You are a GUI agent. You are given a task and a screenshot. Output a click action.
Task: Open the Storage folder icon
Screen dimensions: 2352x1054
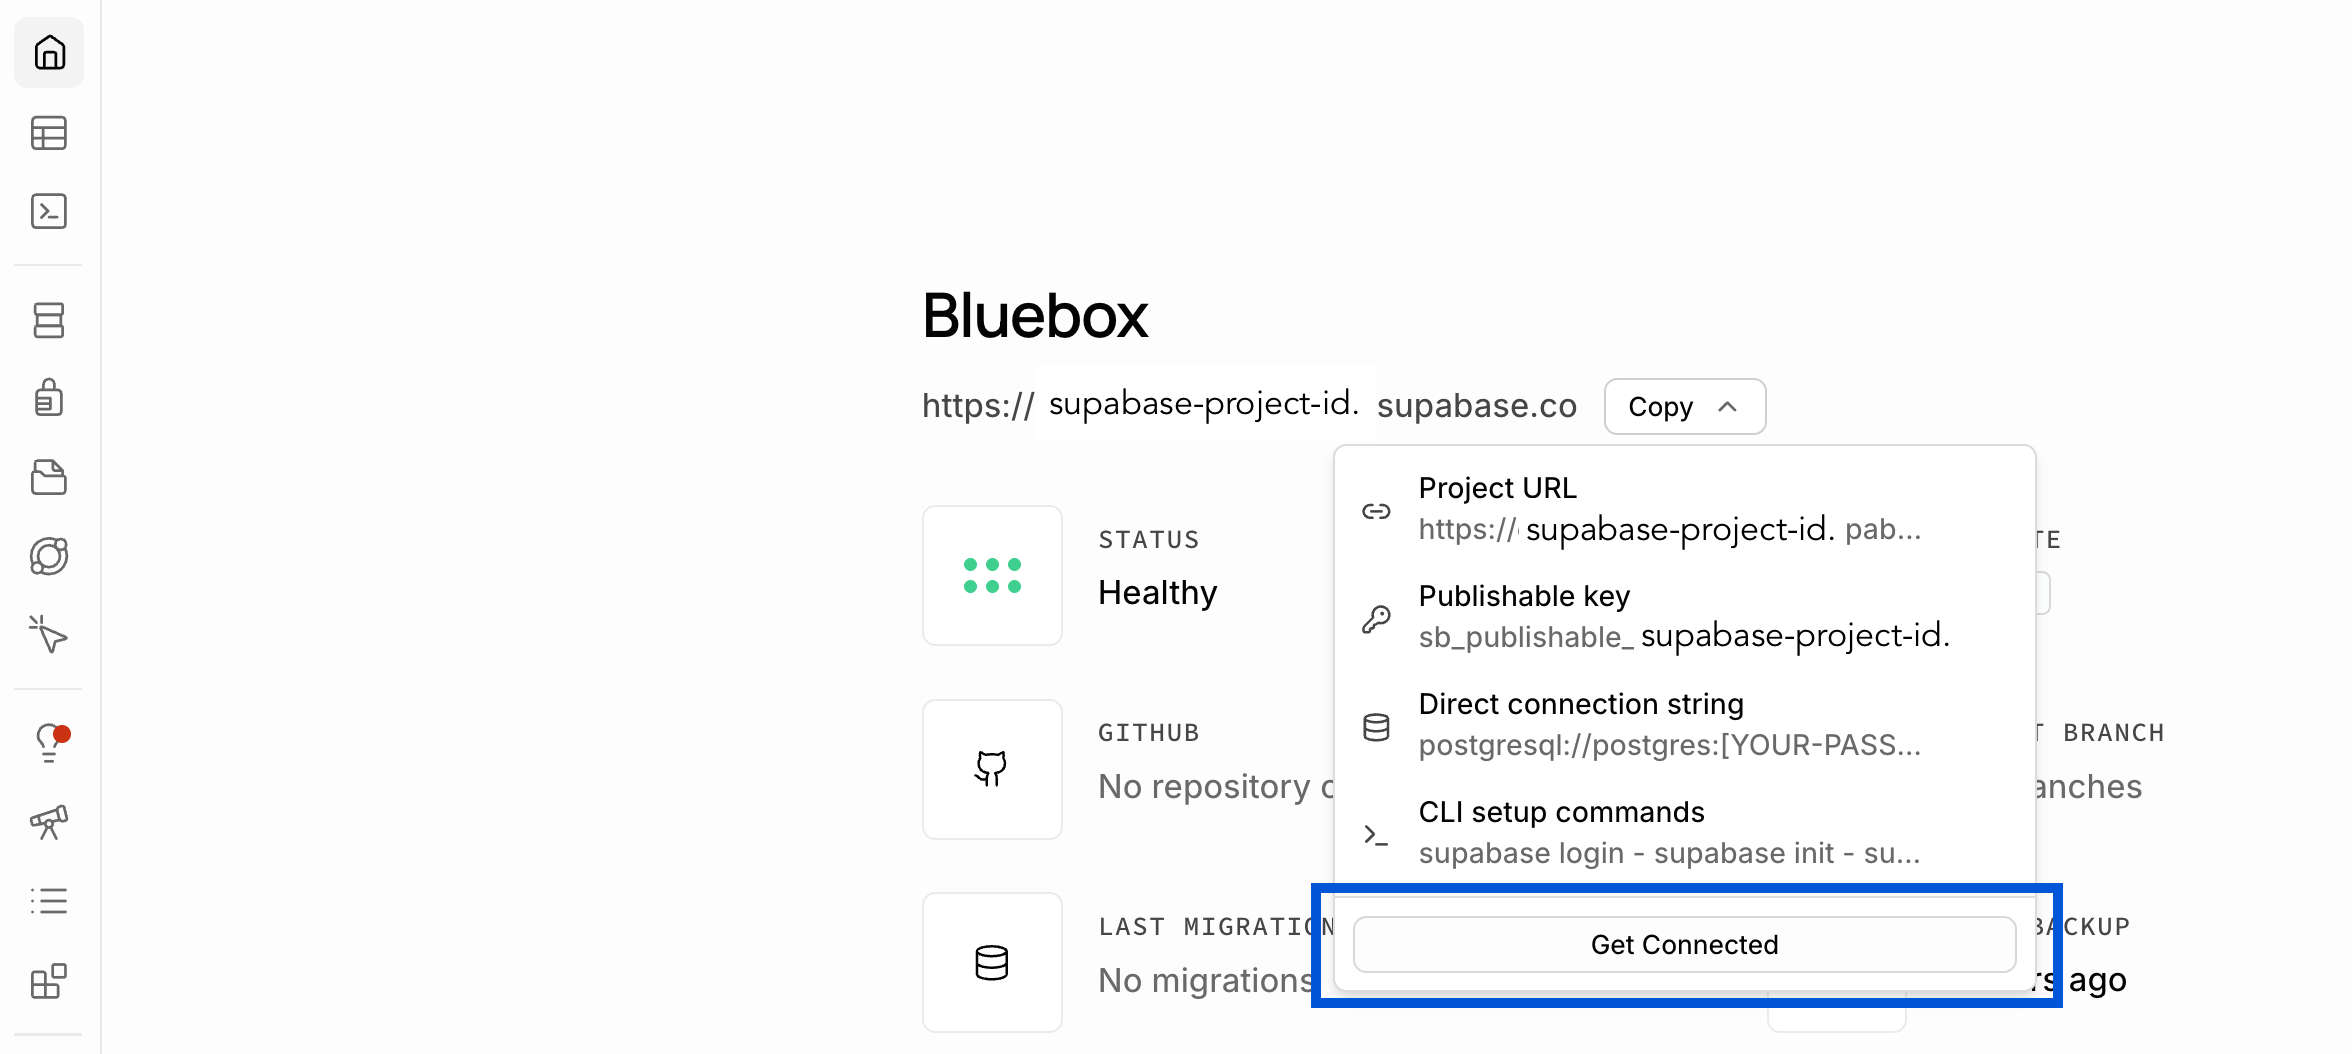click(49, 477)
